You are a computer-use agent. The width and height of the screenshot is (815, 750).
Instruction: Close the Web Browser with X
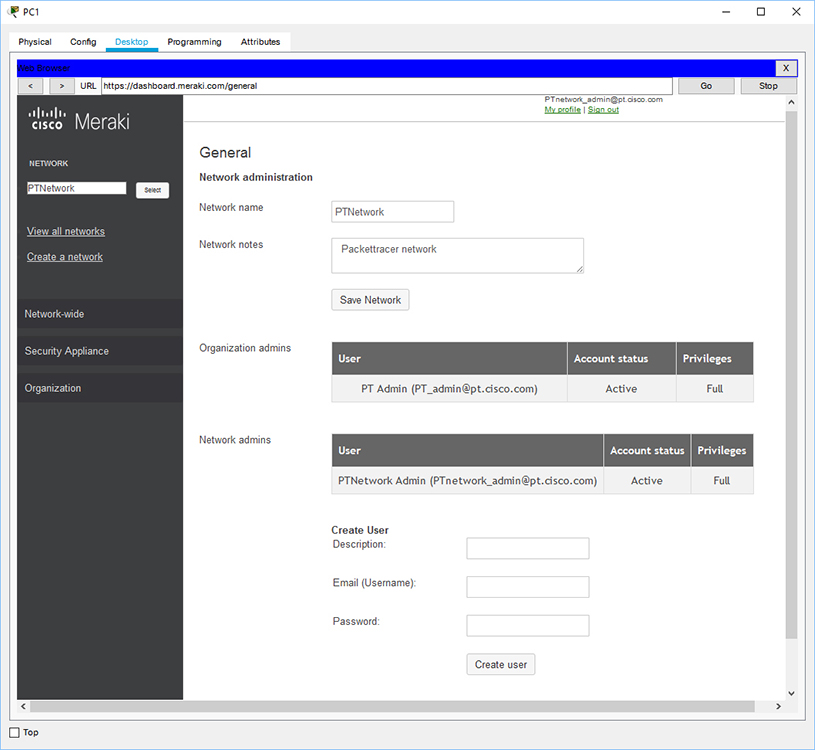pyautogui.click(x=786, y=68)
